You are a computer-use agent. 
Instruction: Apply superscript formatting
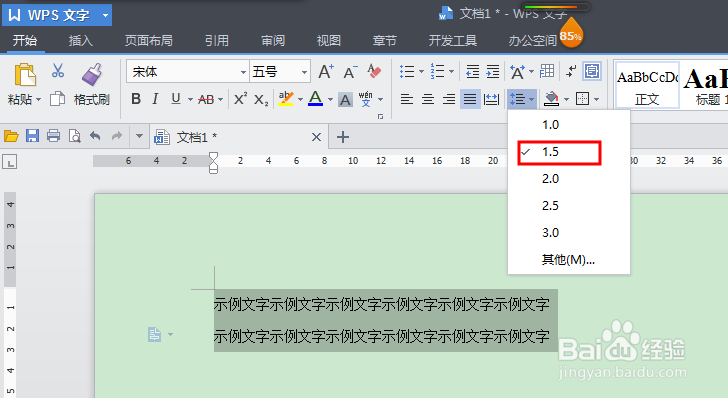[x=240, y=99]
